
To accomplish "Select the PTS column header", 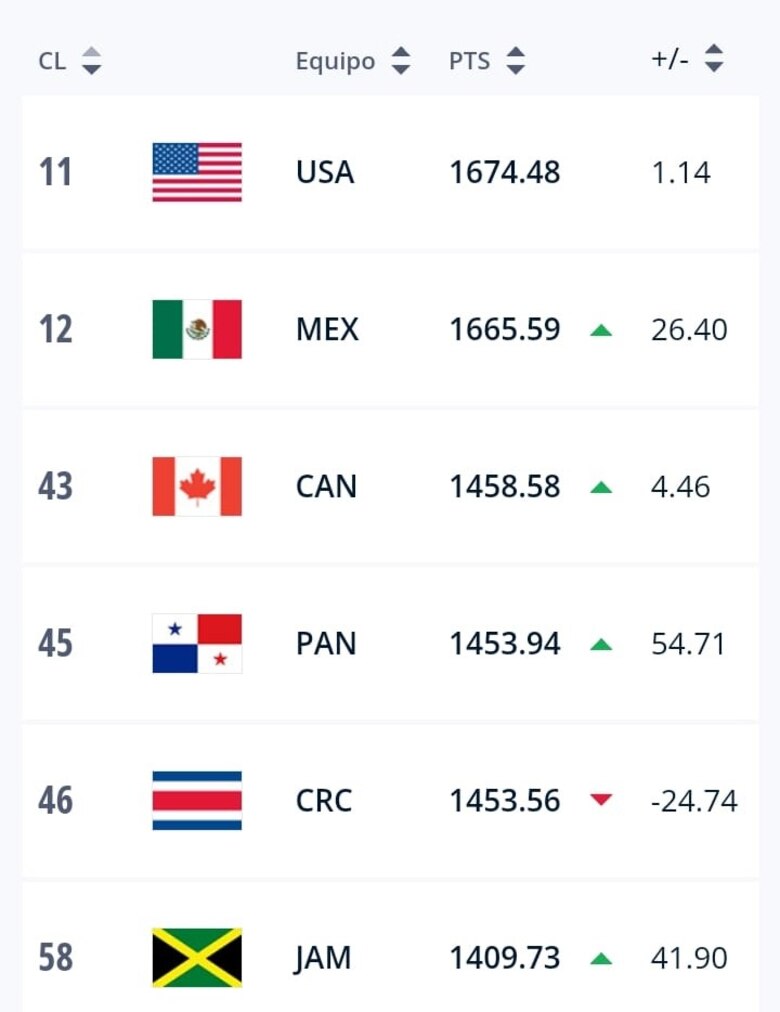I will pyautogui.click(x=470, y=60).
